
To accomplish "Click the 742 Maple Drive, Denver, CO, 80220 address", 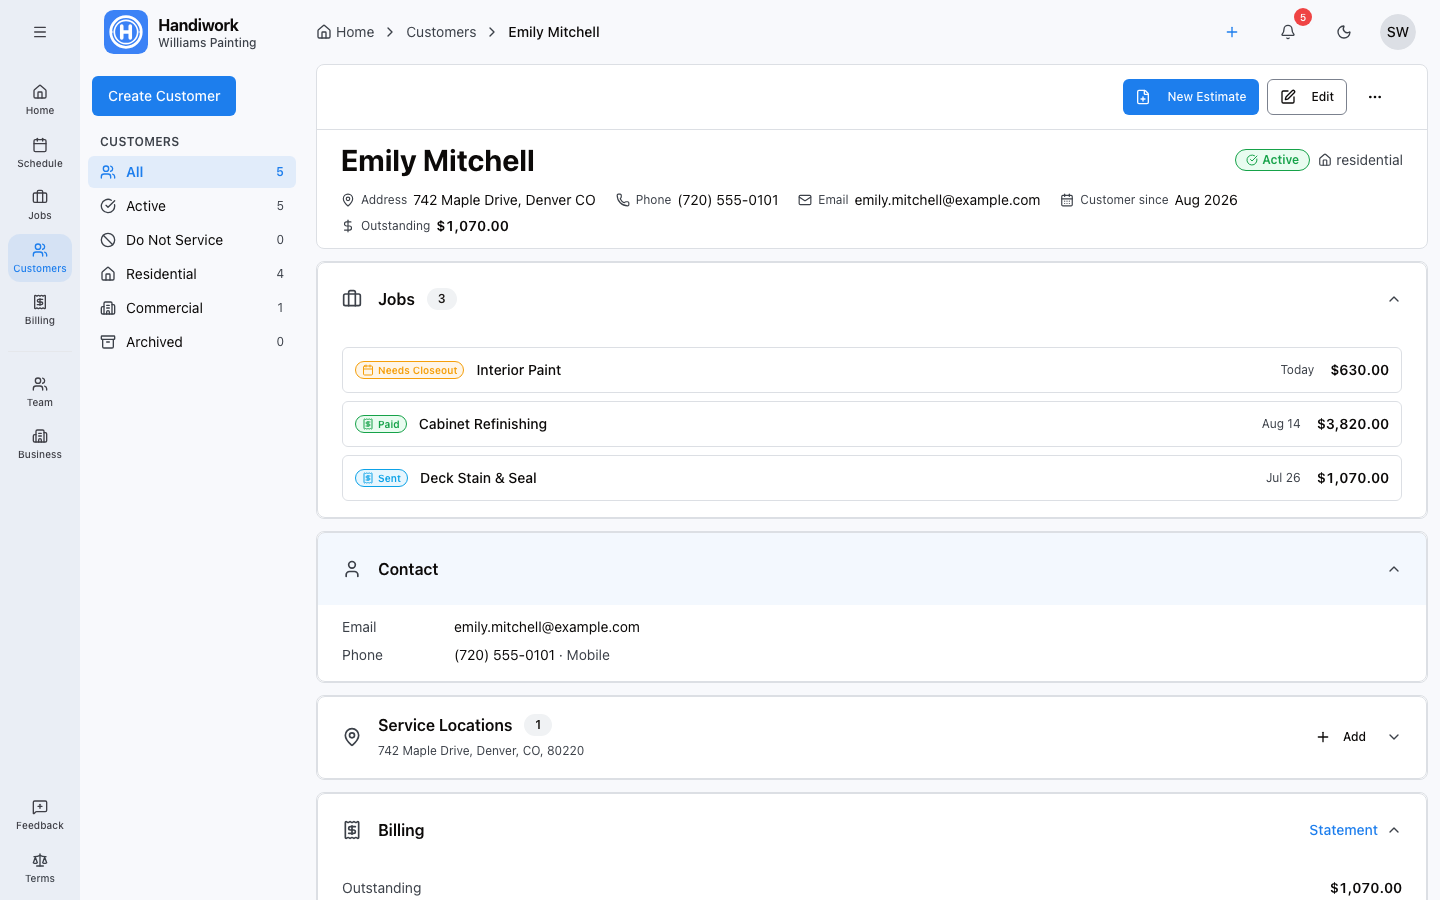I will (481, 751).
